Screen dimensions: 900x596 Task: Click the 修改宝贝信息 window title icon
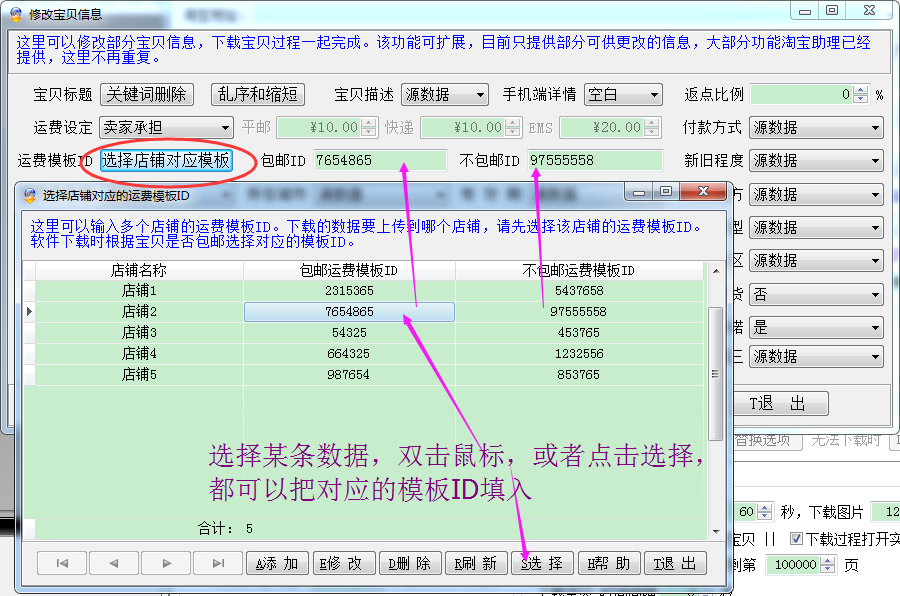pos(15,14)
